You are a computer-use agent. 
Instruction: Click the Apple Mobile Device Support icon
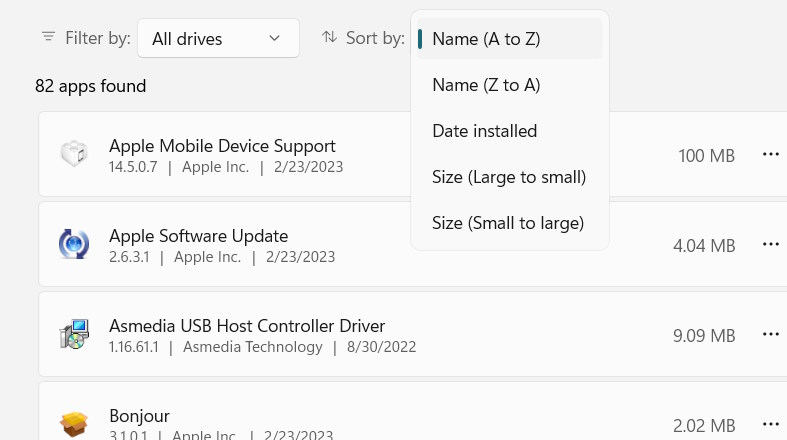tap(74, 155)
